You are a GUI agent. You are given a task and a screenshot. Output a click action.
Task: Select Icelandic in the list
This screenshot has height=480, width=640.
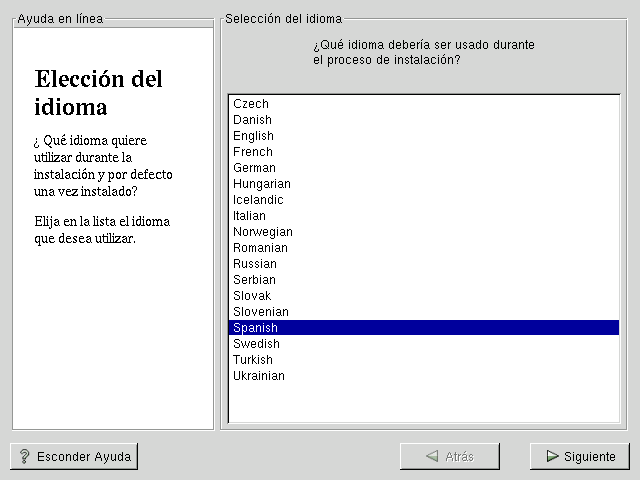pos(258,200)
